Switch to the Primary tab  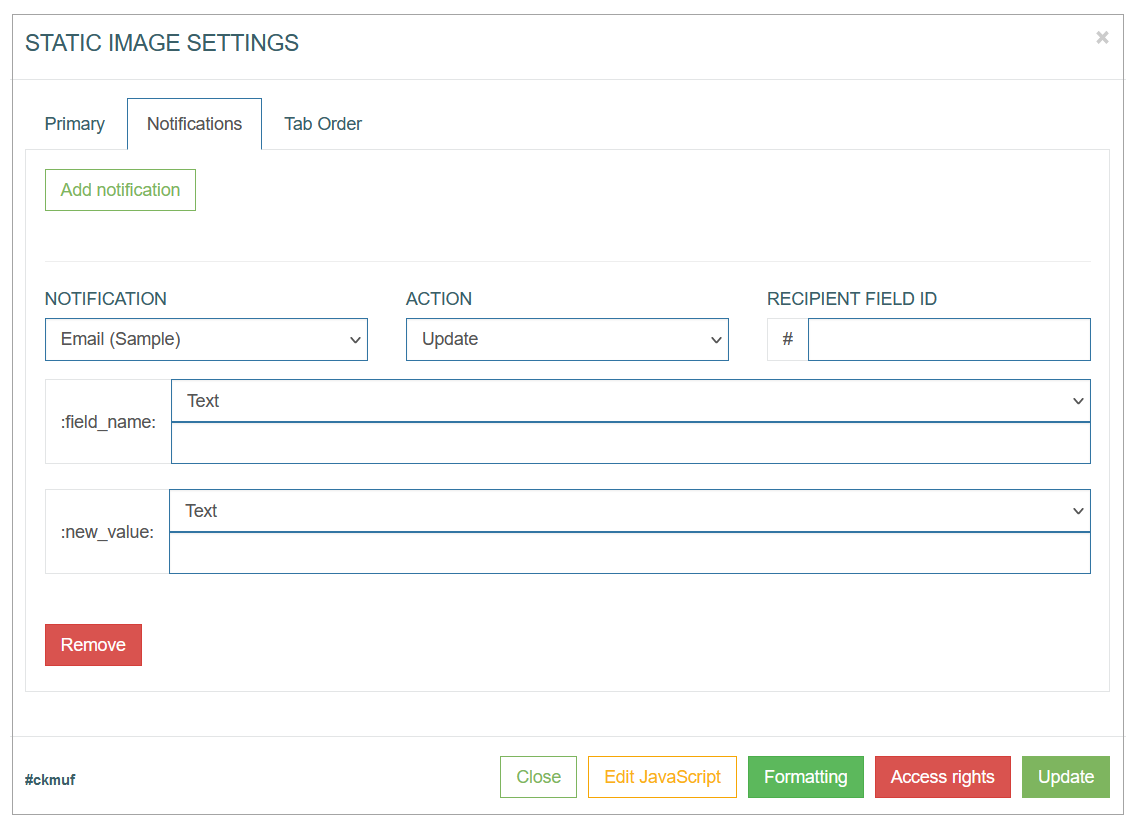coord(75,124)
